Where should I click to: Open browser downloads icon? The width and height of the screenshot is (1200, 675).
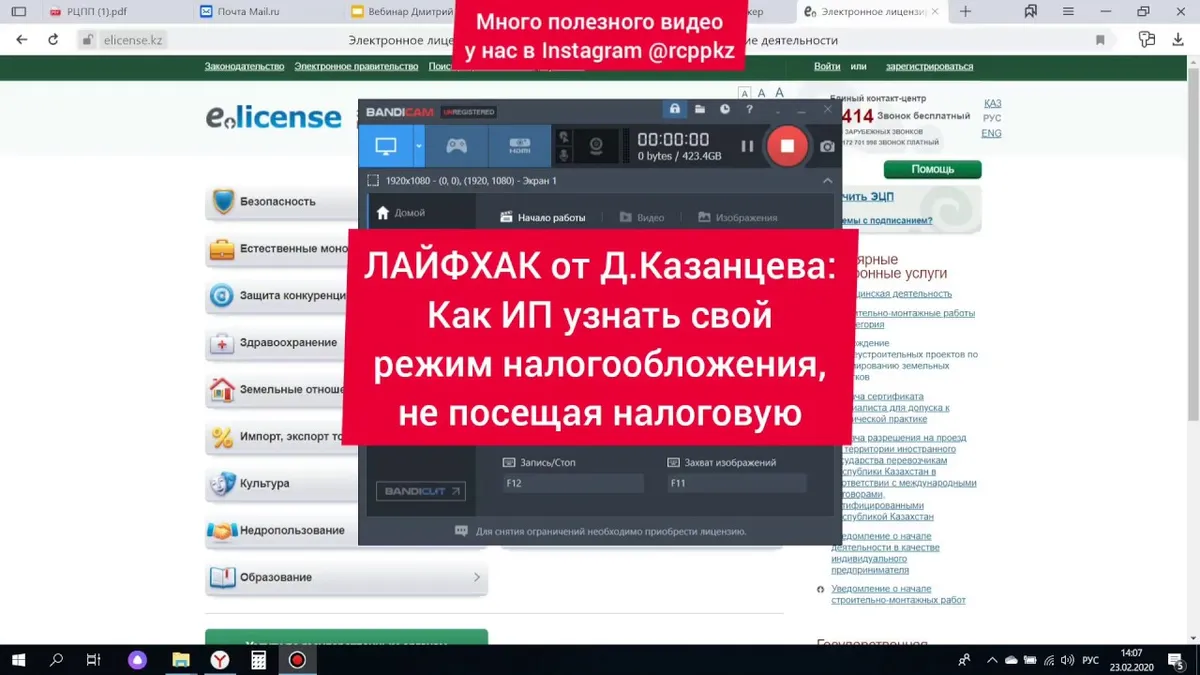coord(1177,40)
